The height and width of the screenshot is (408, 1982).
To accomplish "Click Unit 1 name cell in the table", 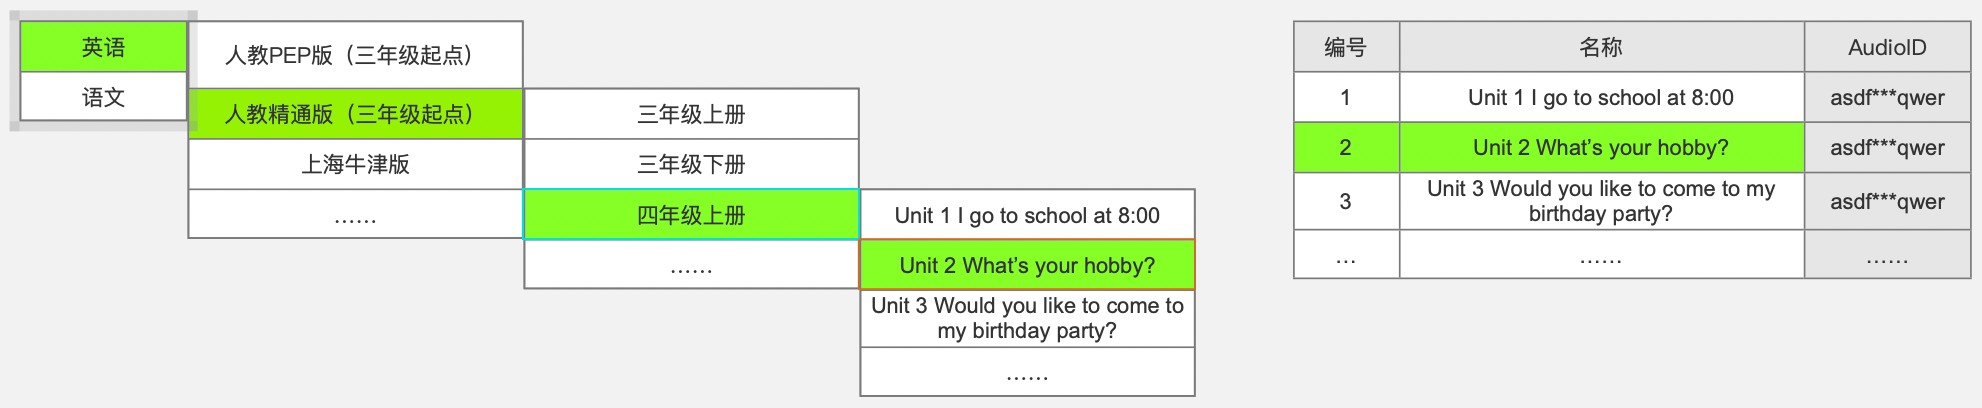I will [1601, 97].
